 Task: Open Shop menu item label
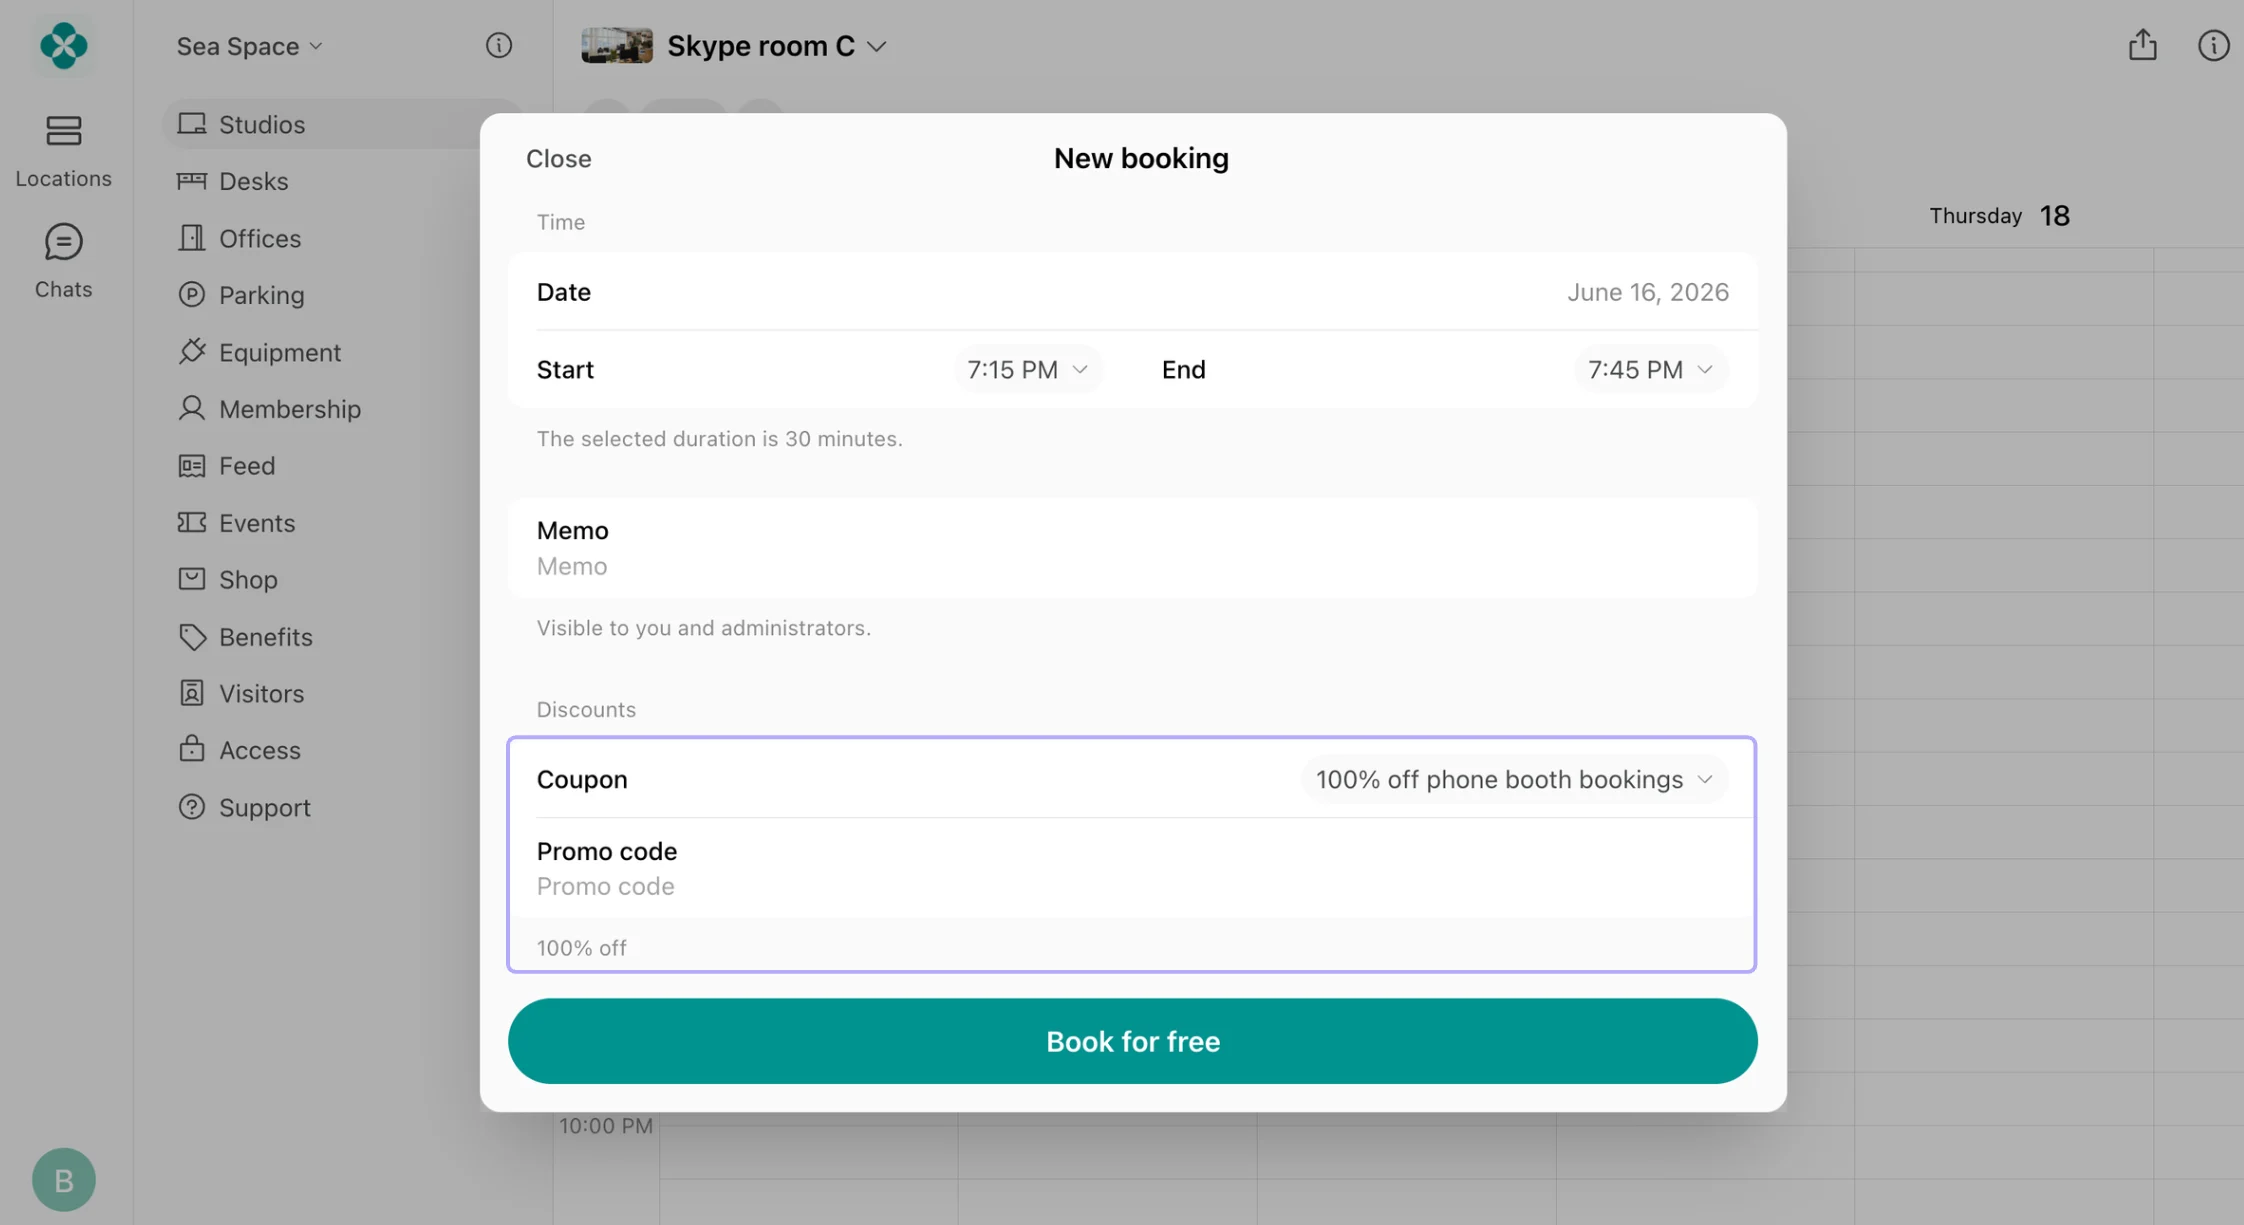coord(248,580)
